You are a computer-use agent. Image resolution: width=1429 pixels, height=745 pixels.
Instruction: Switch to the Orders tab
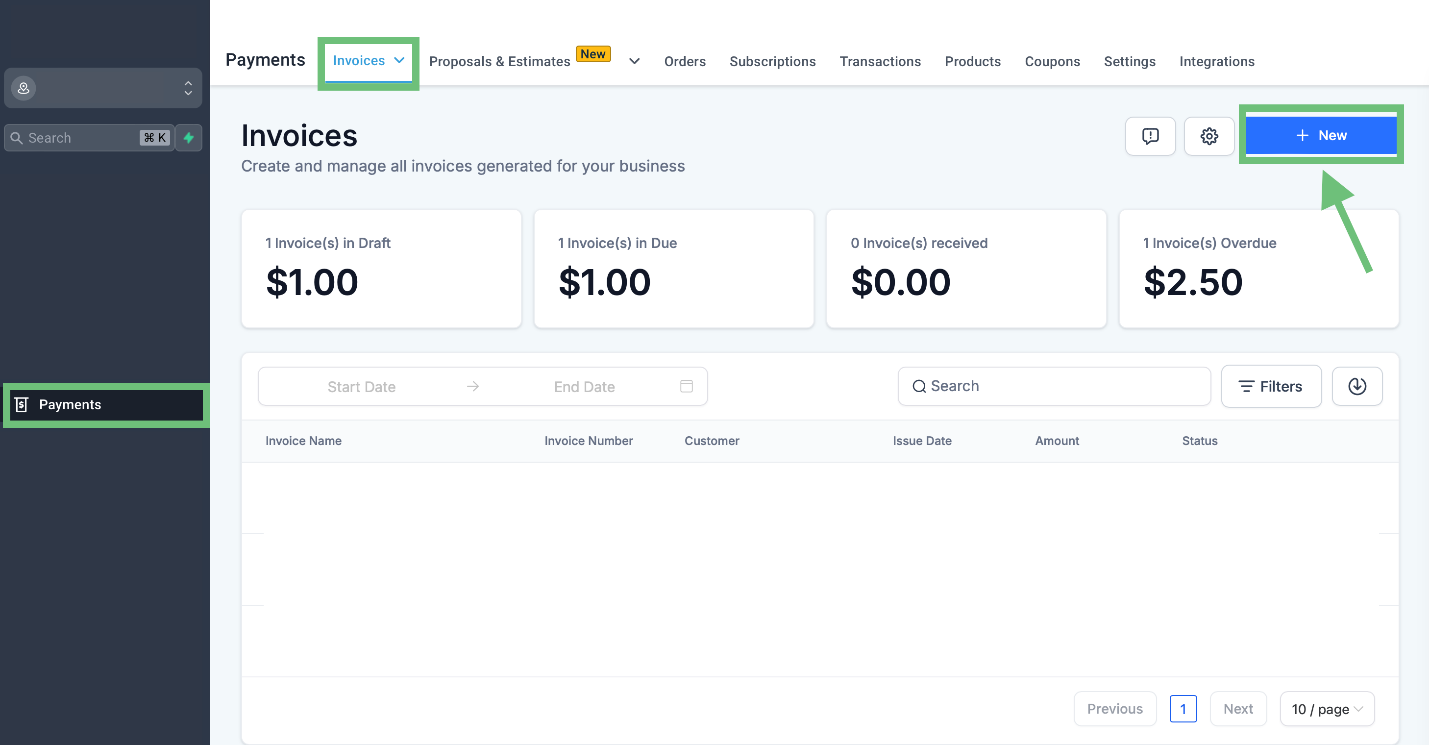pos(685,61)
